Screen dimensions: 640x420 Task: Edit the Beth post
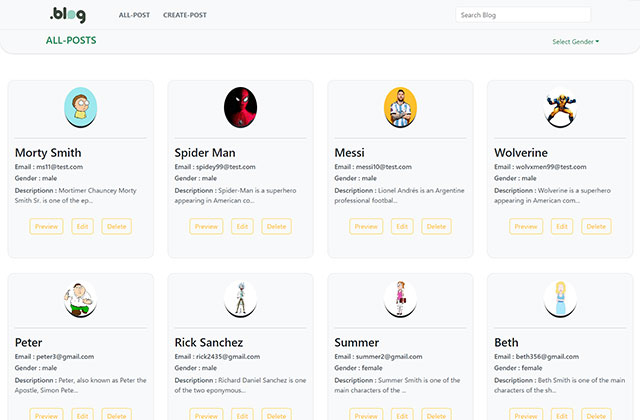pyautogui.click(x=562, y=414)
